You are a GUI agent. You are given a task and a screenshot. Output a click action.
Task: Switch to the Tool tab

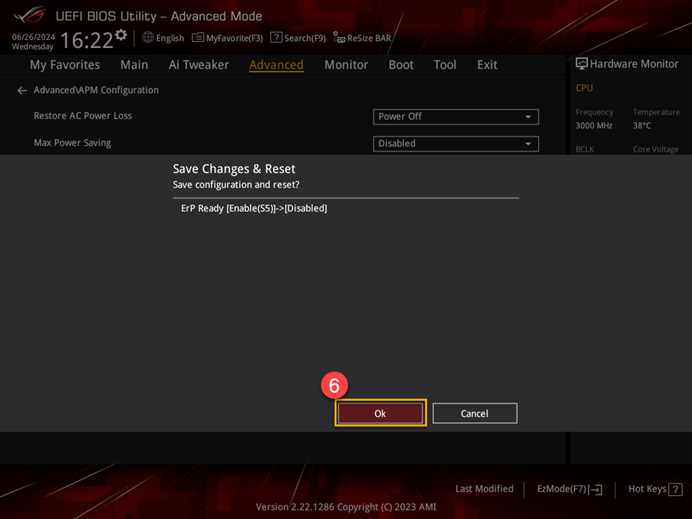445,65
